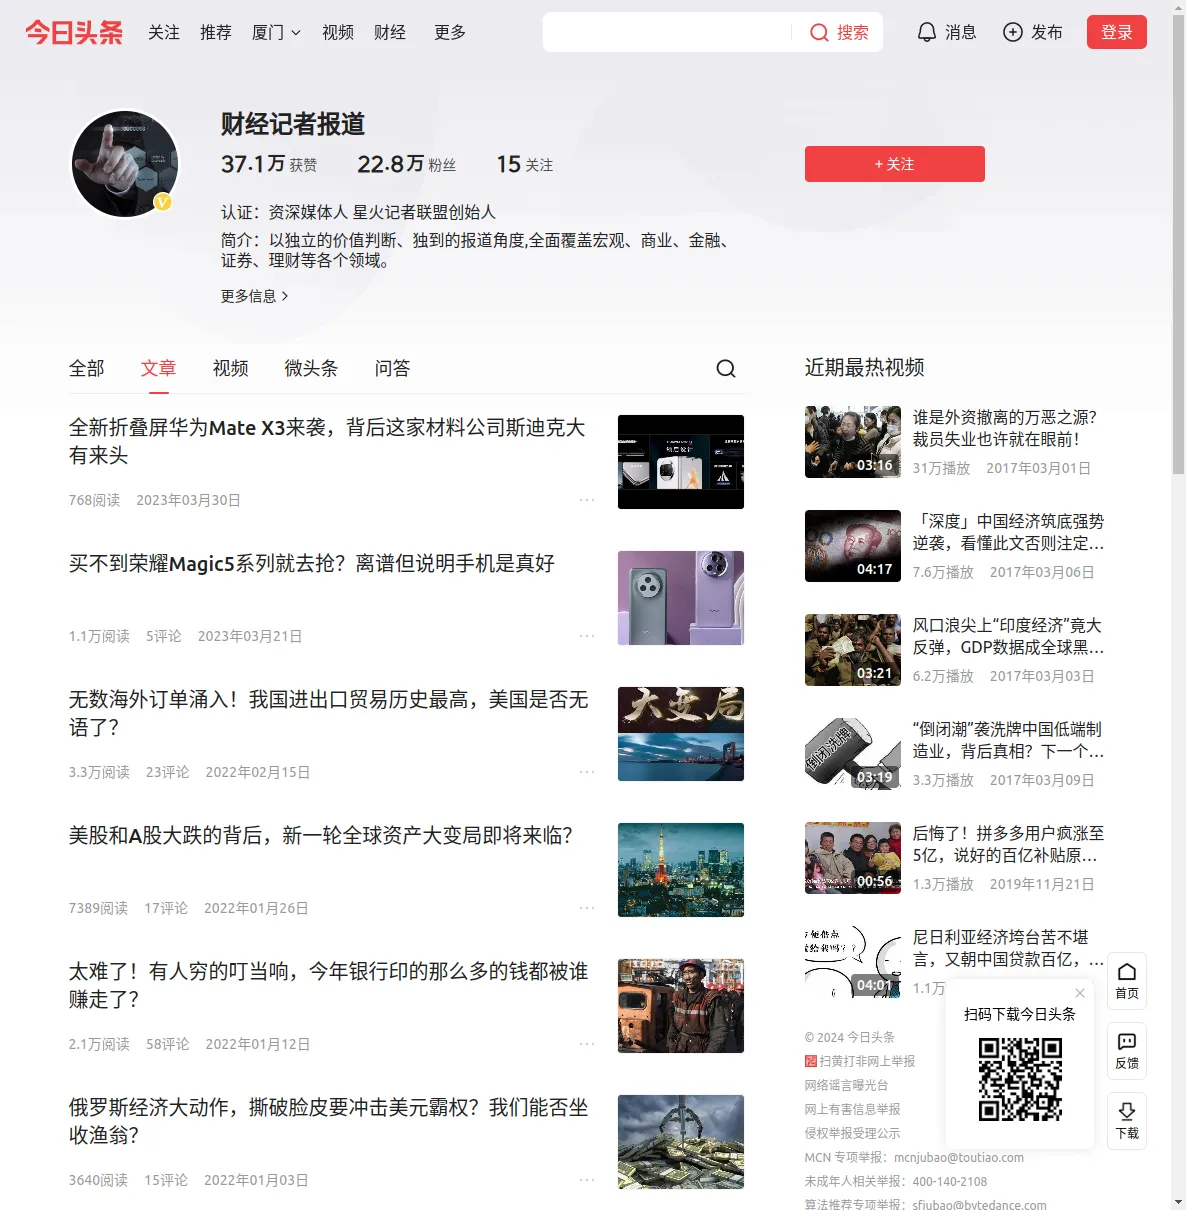Open video title 尼日利亚经济垮台苦不堪言
Screen dimensions: 1186x1210
[x=1009, y=948]
